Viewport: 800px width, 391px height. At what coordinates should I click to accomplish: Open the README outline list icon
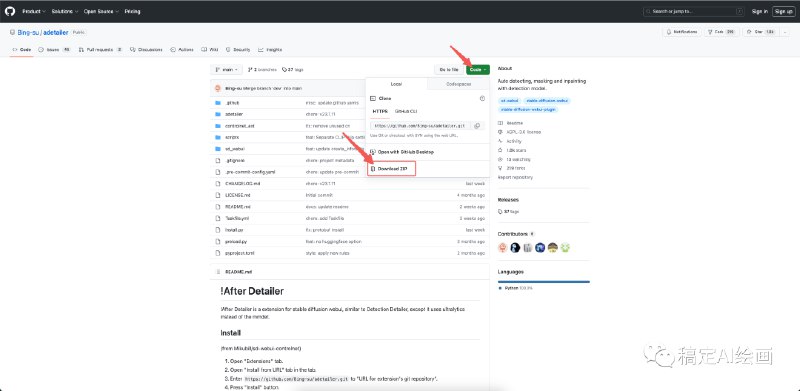218,272
